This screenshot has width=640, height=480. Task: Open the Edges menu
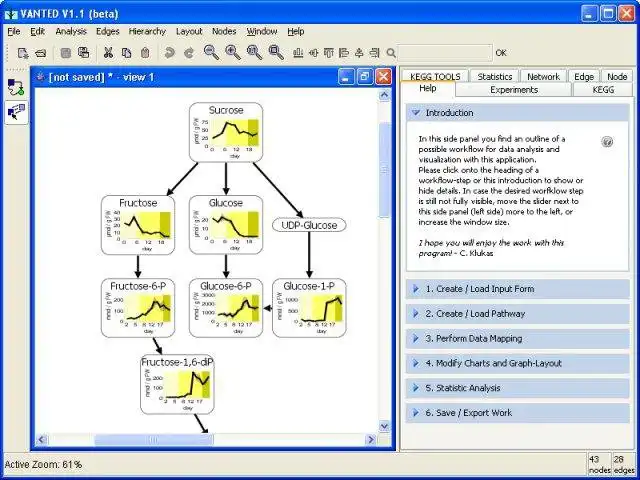(x=108, y=31)
